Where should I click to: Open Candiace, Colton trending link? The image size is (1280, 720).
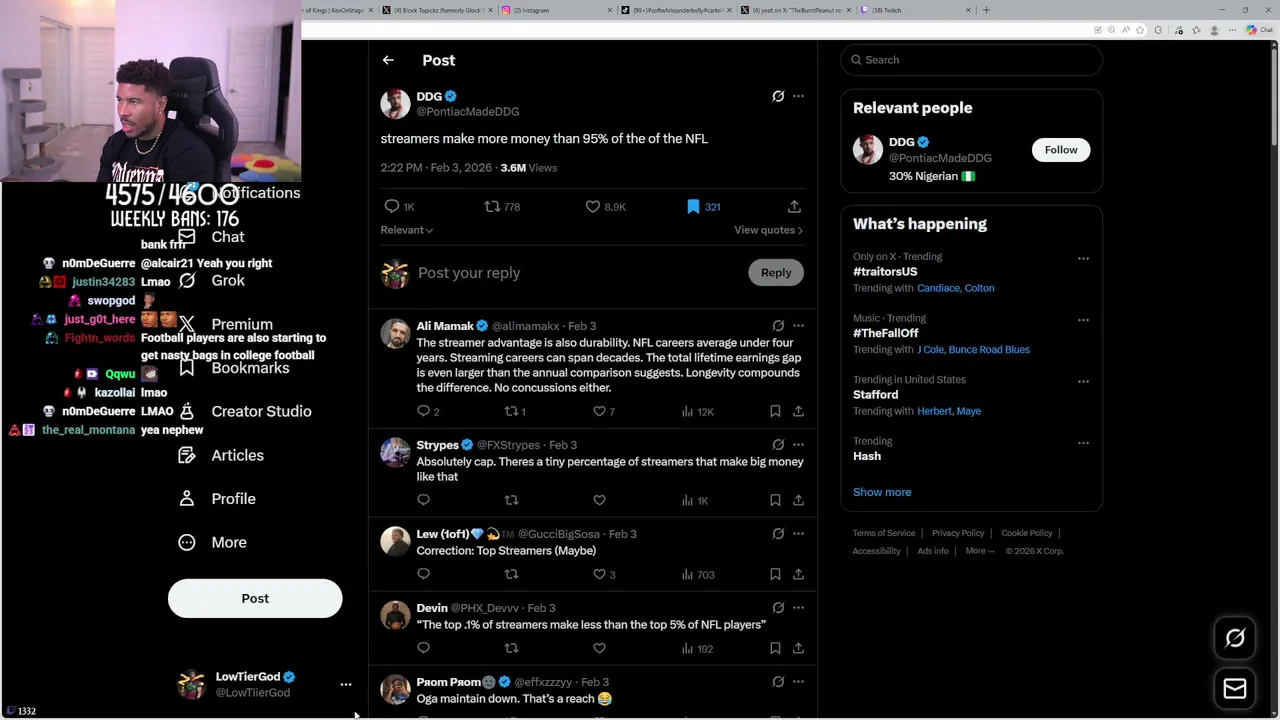click(955, 288)
